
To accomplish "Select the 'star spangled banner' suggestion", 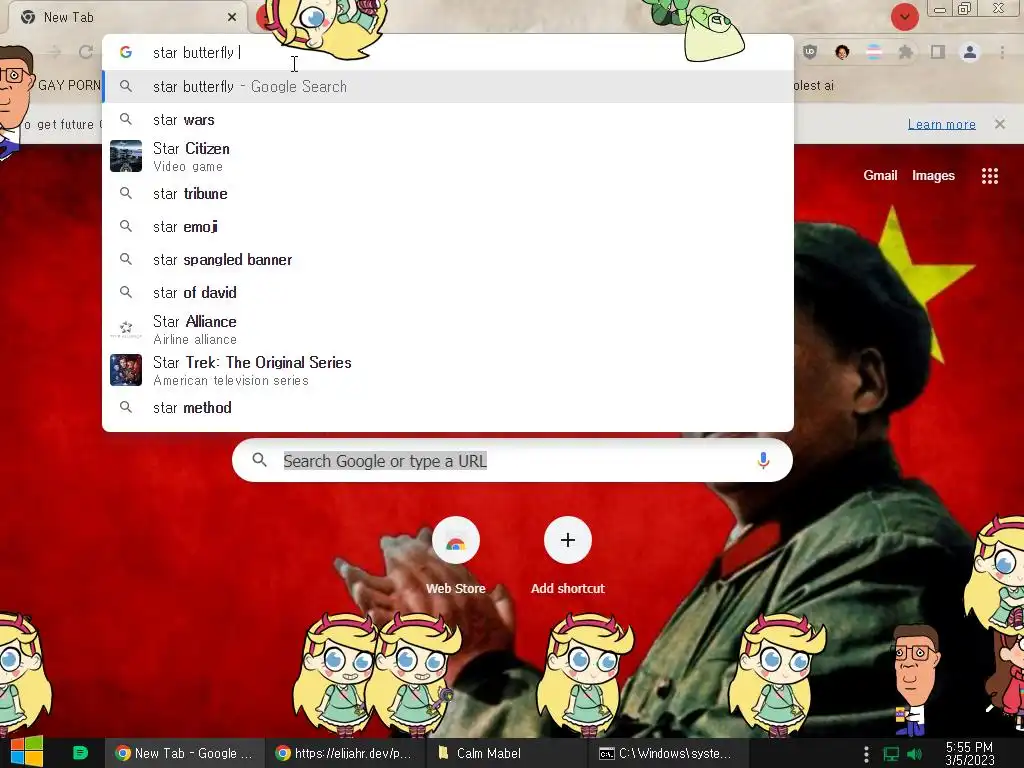I will 448,259.
